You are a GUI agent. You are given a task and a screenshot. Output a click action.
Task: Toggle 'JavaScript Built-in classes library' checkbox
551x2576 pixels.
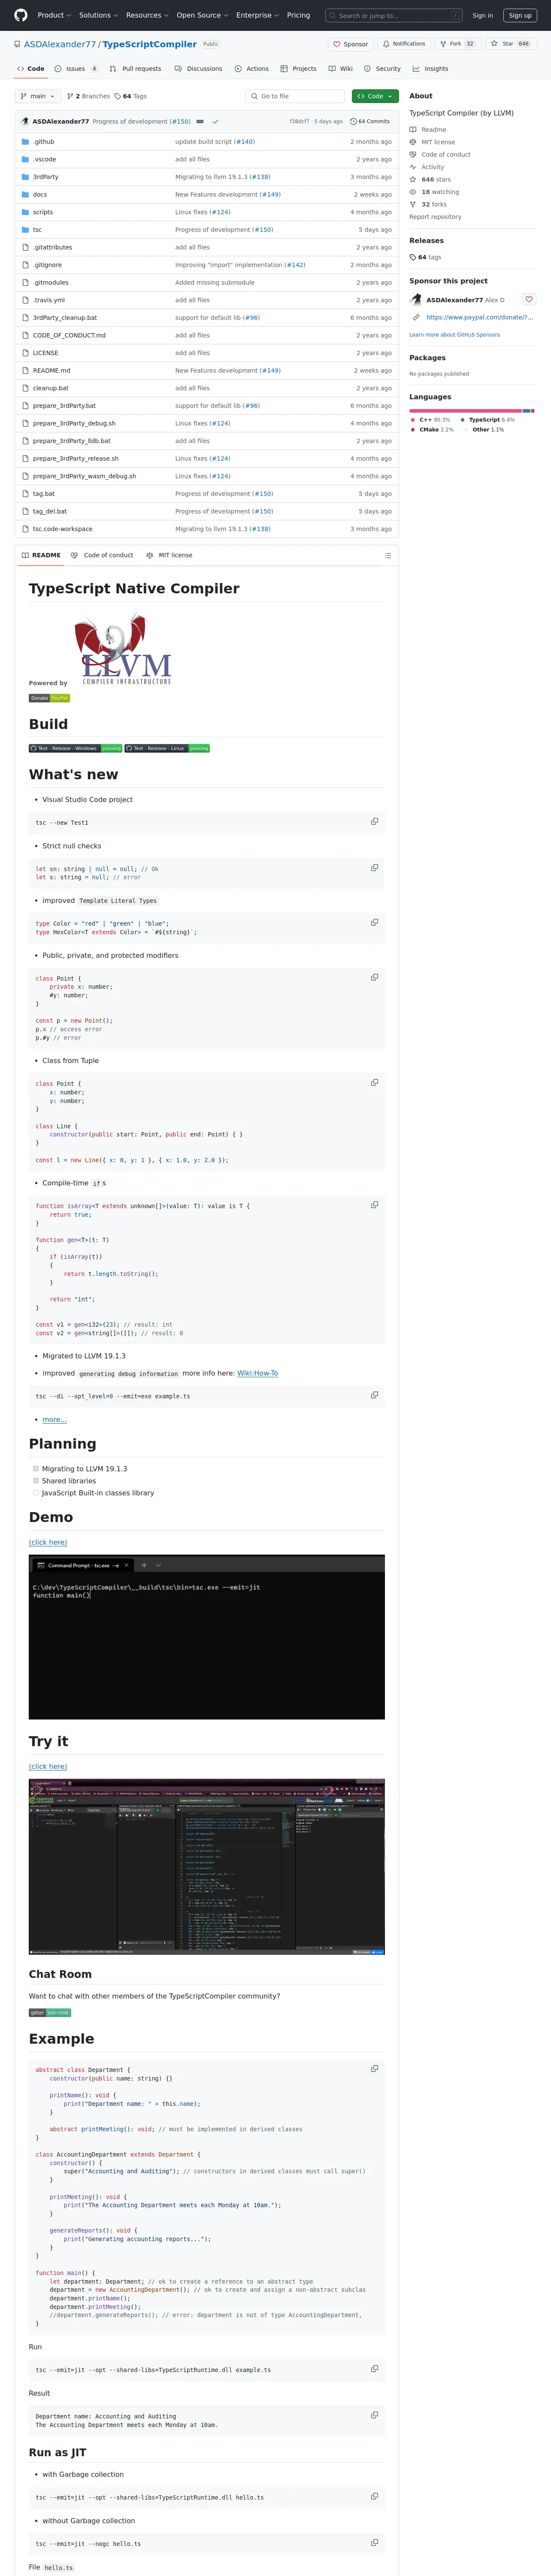[x=36, y=1493]
